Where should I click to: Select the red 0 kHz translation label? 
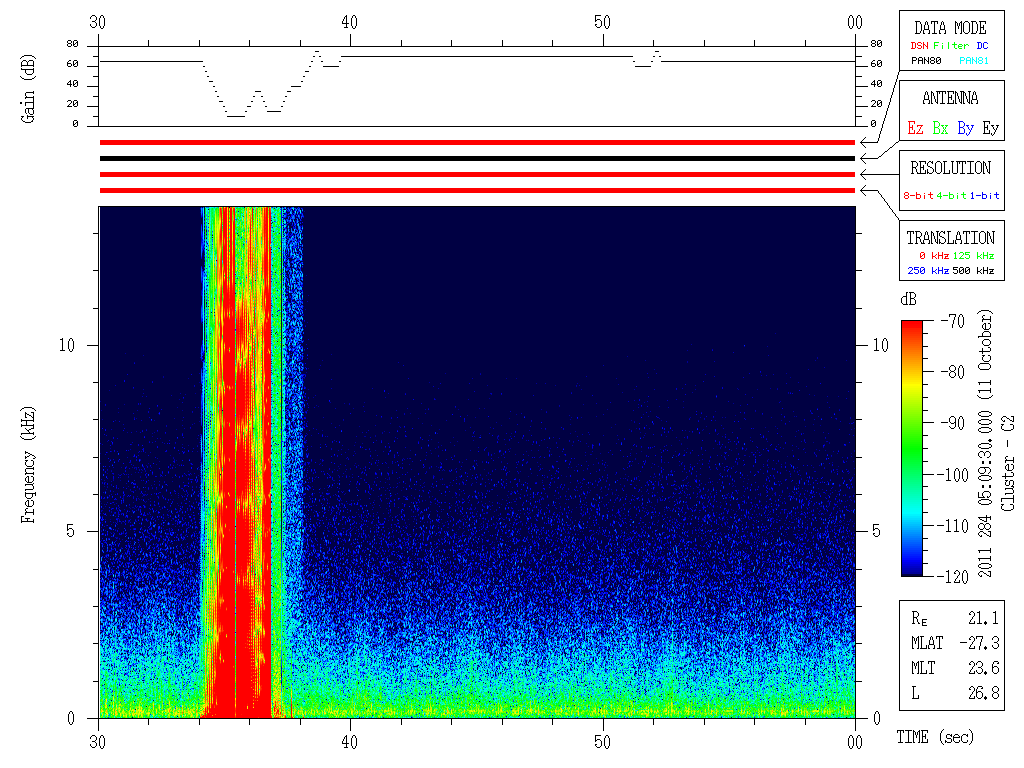933,255
